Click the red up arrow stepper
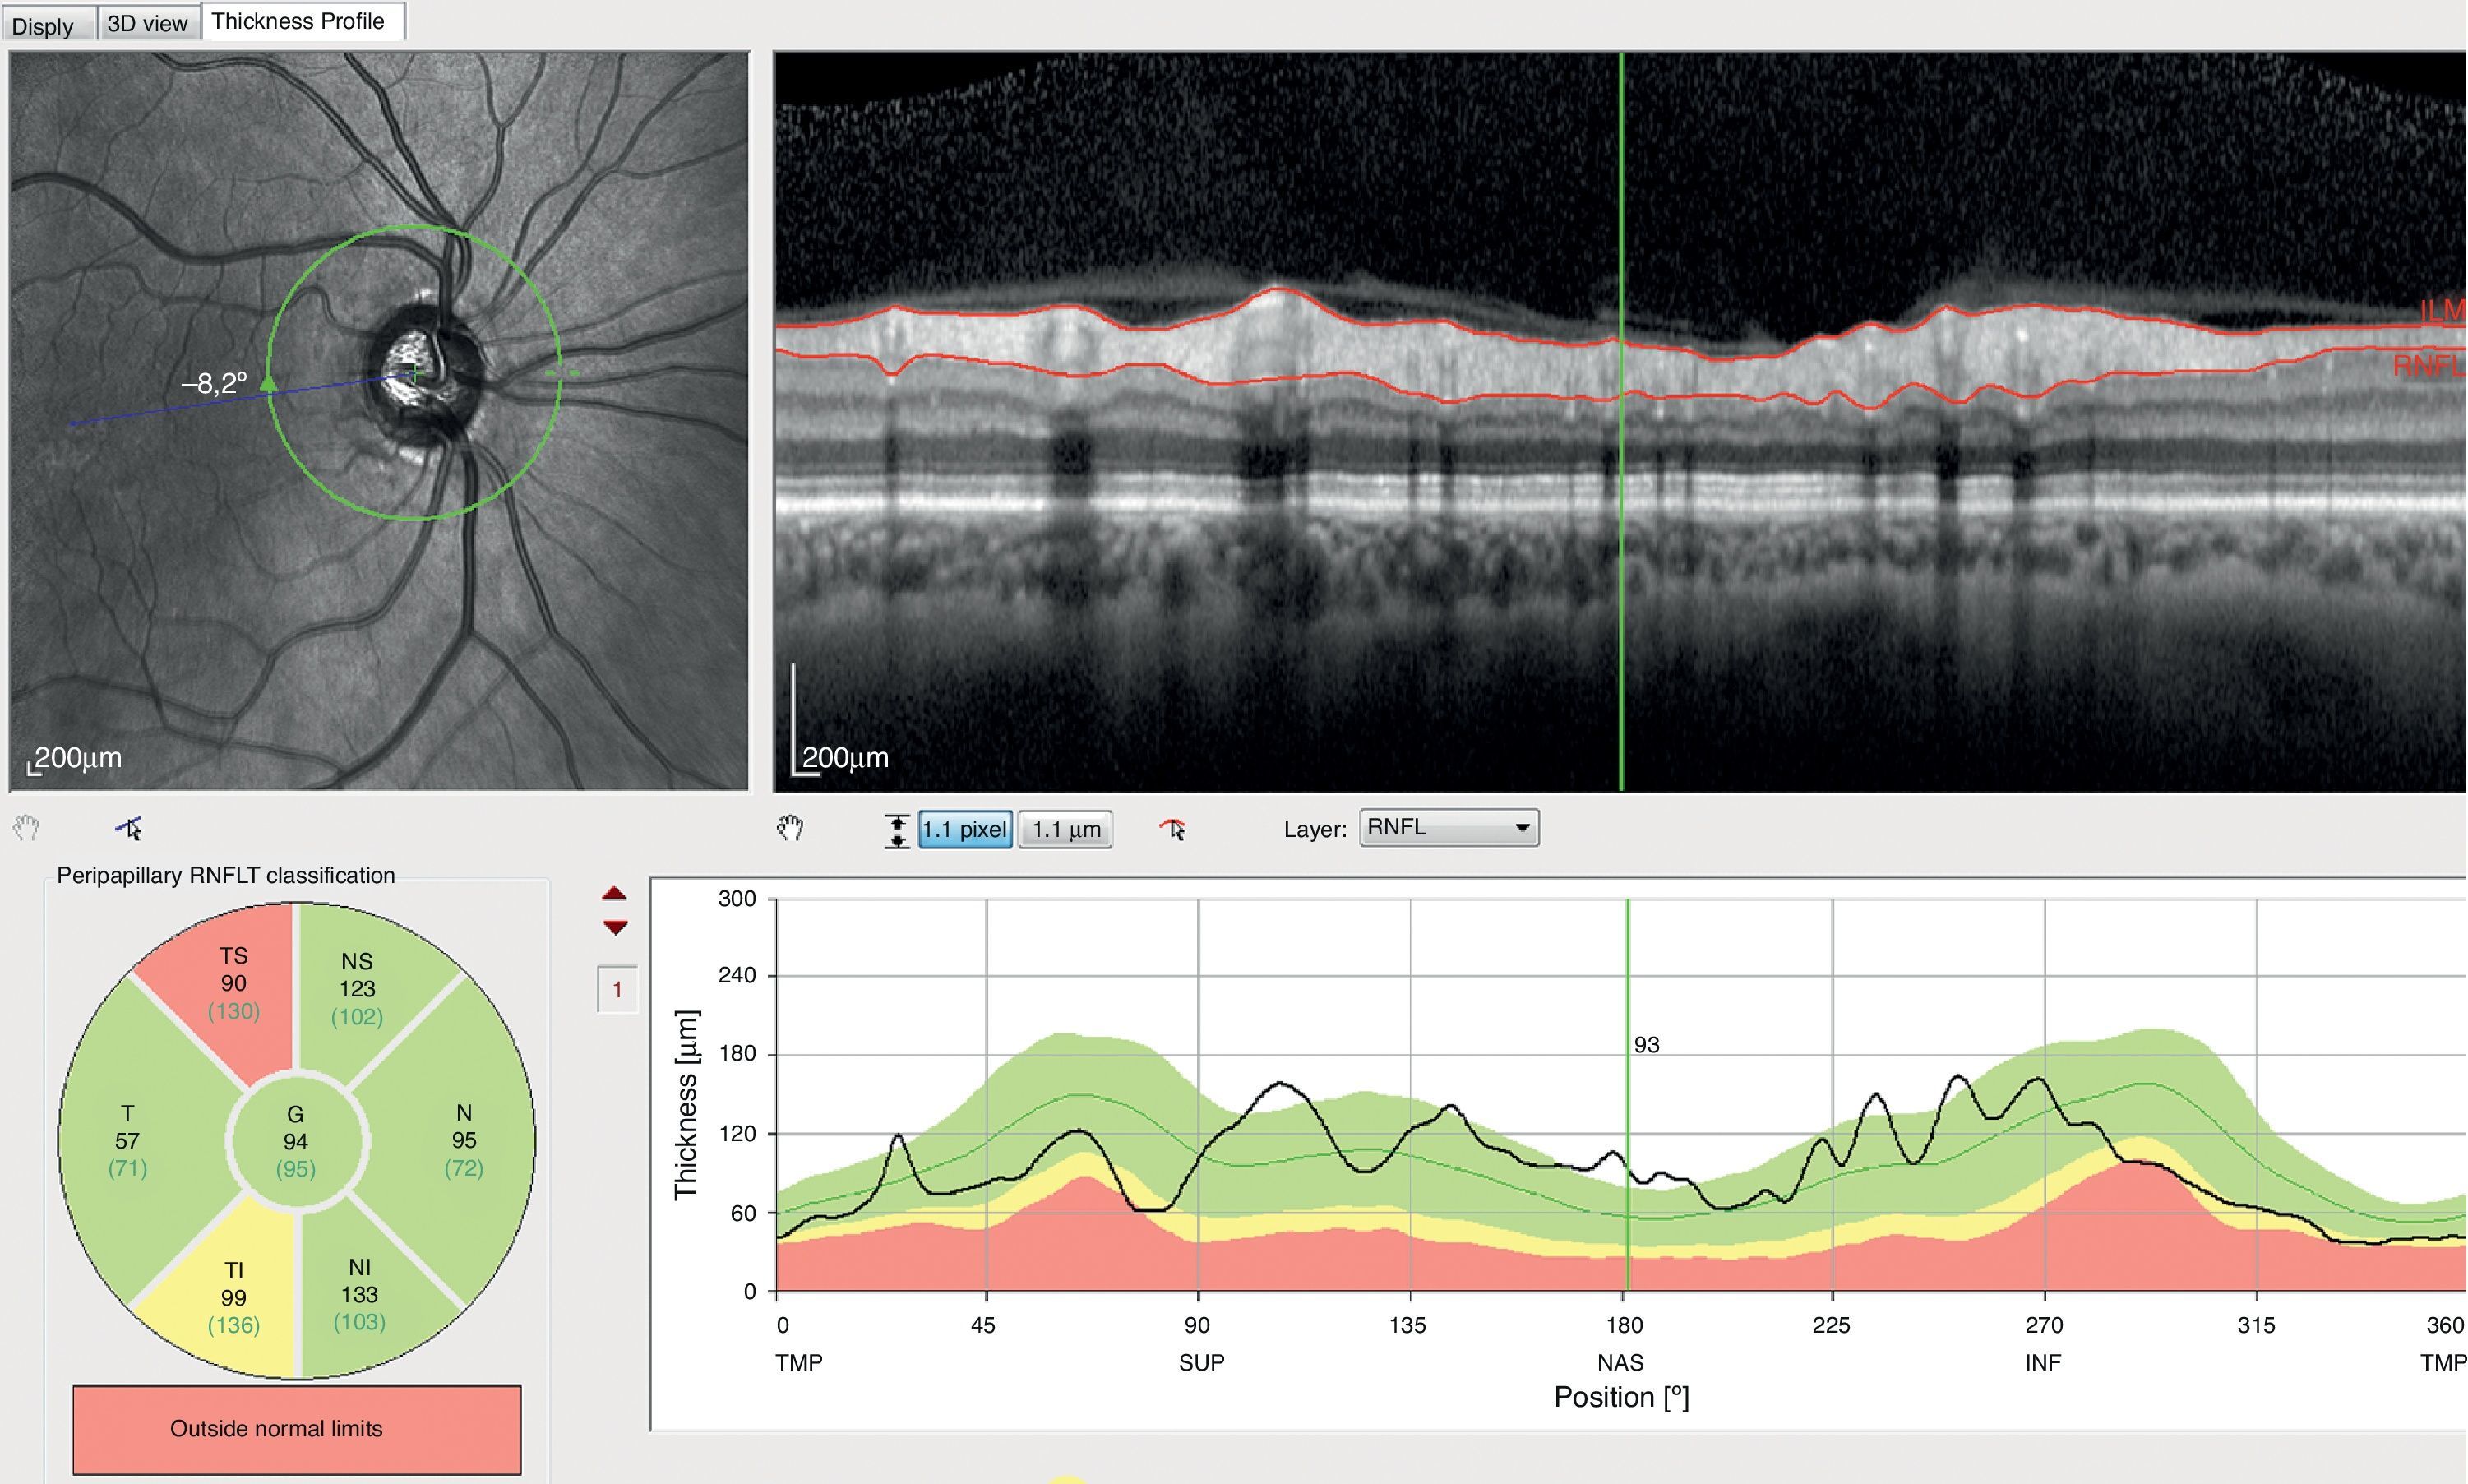This screenshot has width=2468, height=1484. (x=615, y=894)
